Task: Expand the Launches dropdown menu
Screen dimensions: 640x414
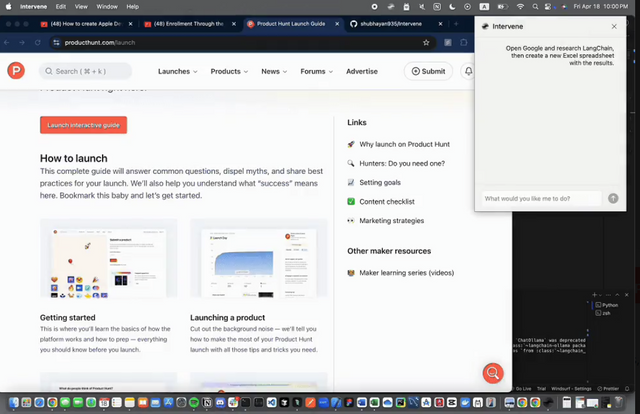Action: (178, 71)
